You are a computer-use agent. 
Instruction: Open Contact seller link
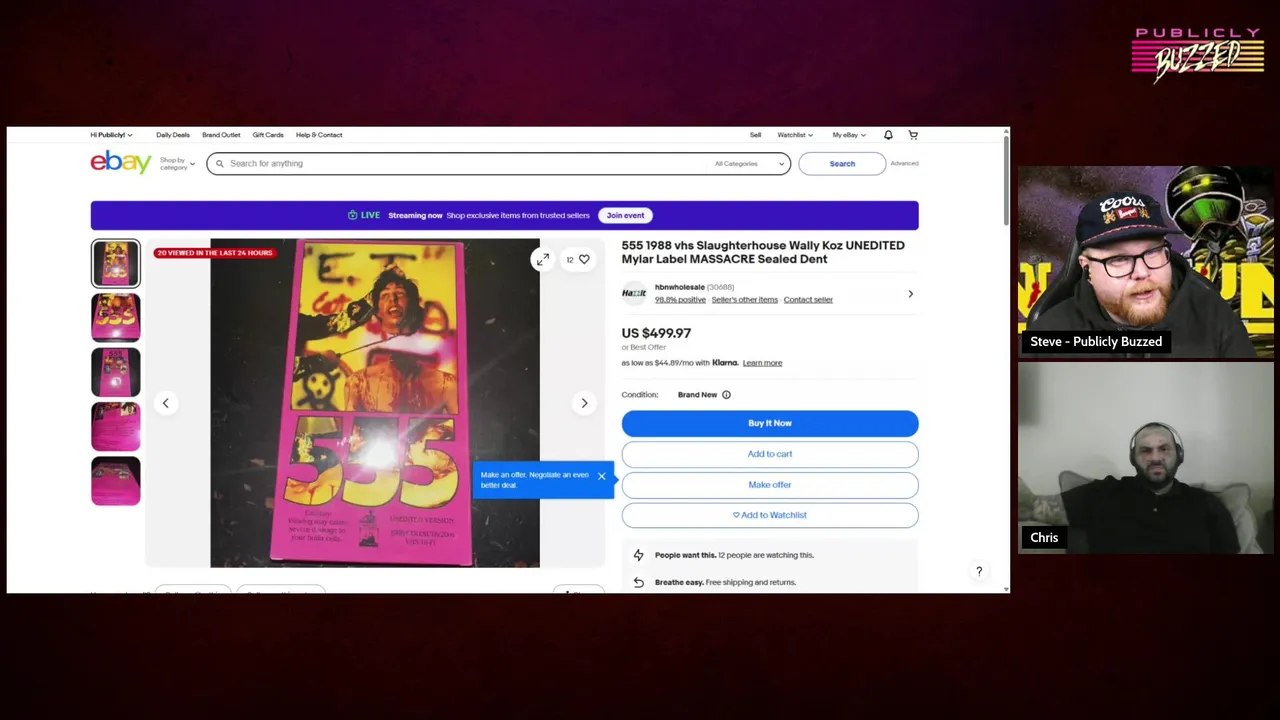click(x=808, y=300)
